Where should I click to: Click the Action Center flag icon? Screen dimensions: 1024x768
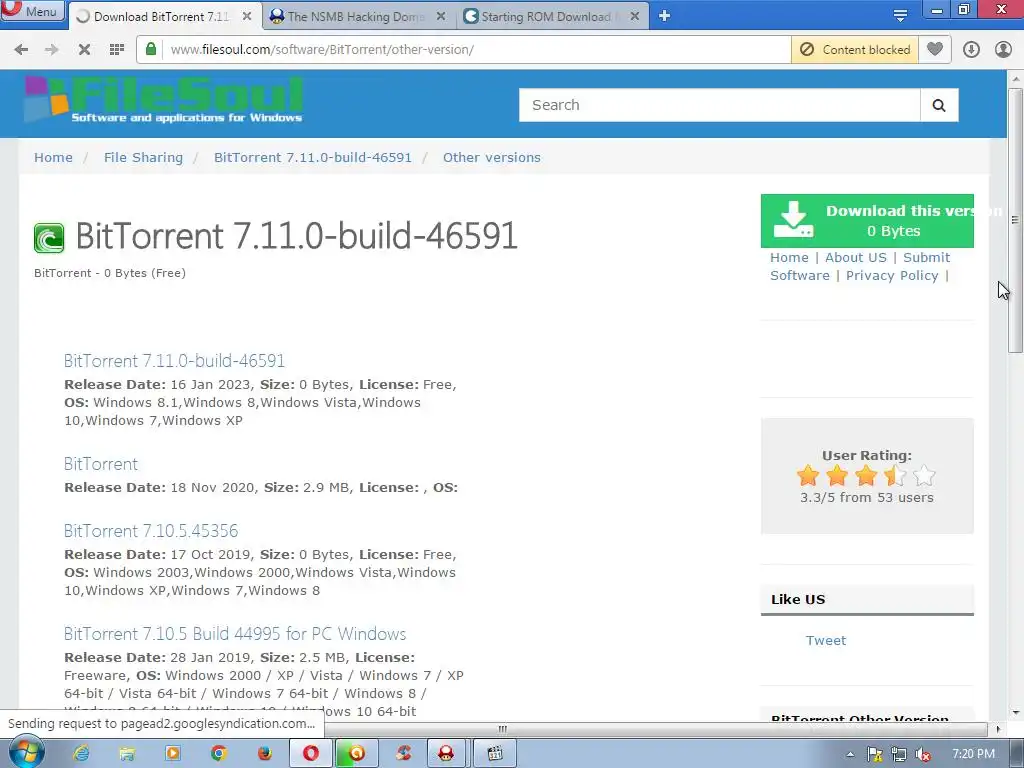coord(874,755)
